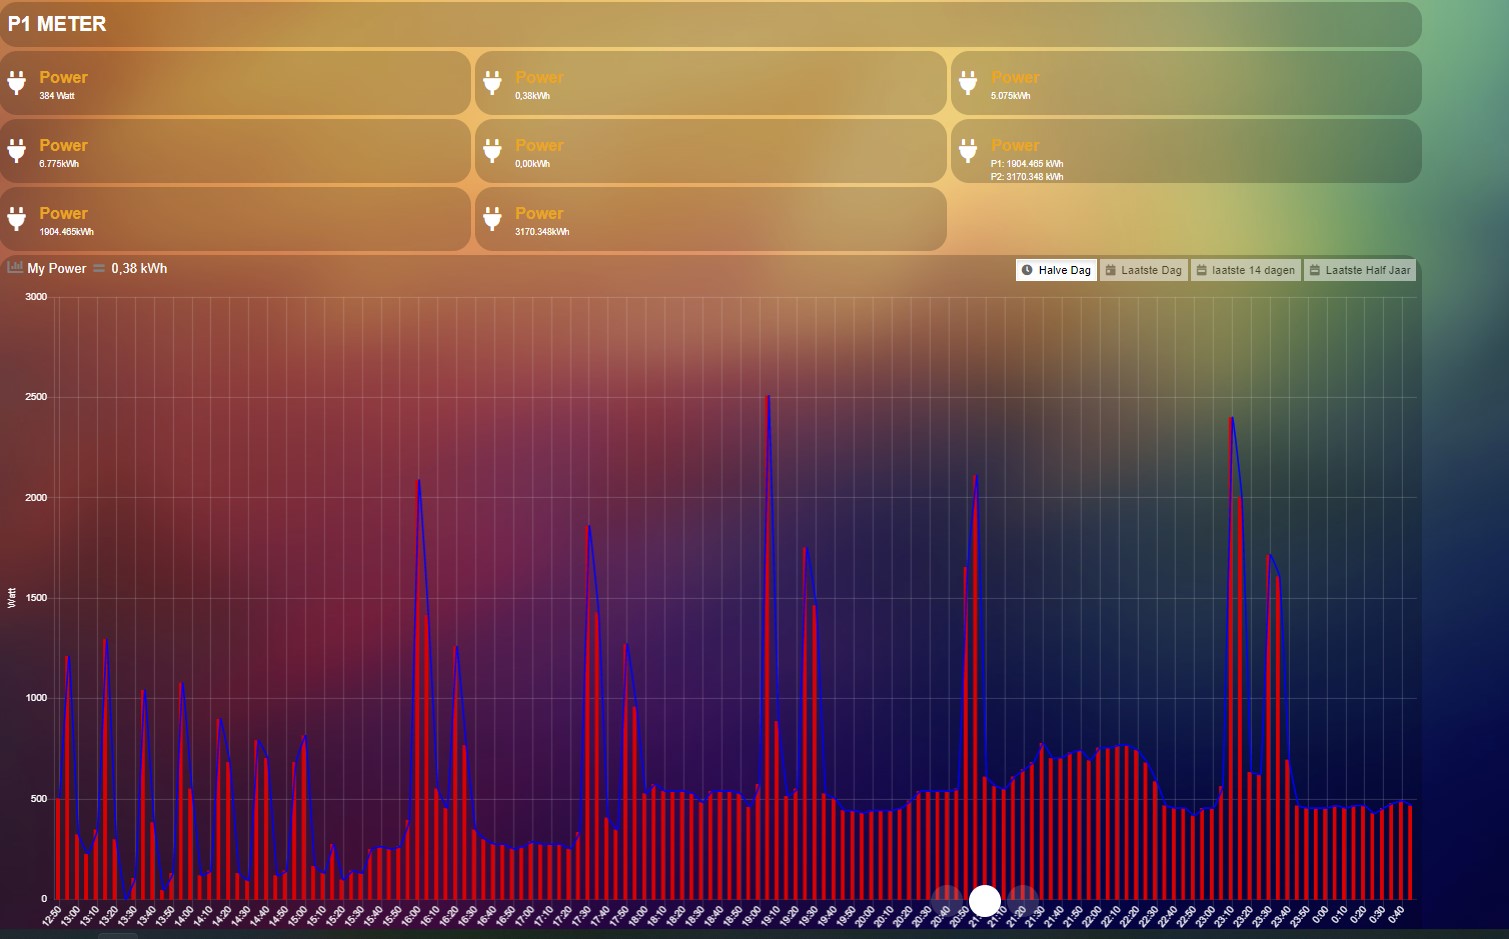Click the plug icon beside 5.075kWh
This screenshot has width=1509, height=939.
968,83
